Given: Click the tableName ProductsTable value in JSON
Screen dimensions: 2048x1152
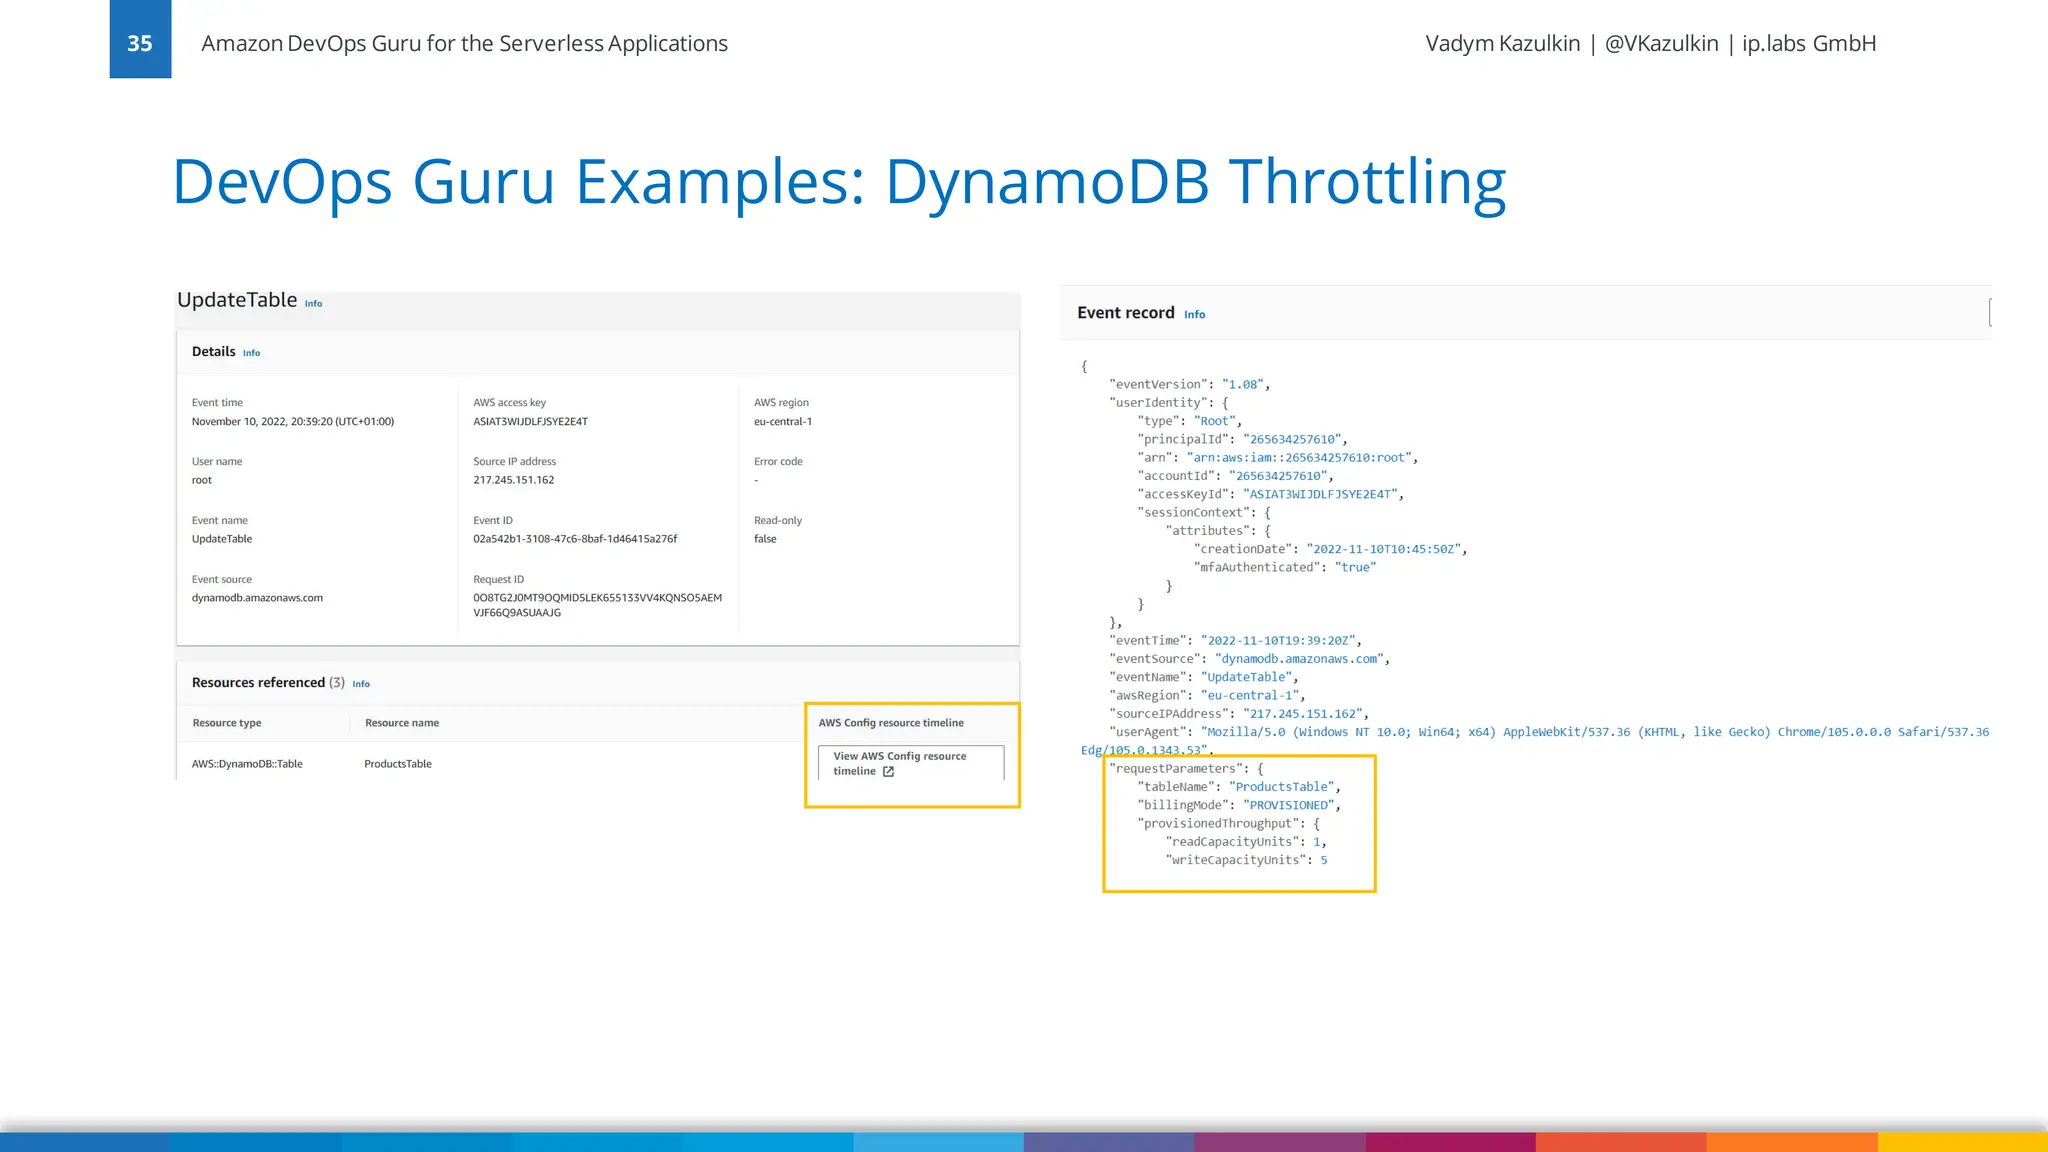Looking at the screenshot, I should pos(1281,787).
